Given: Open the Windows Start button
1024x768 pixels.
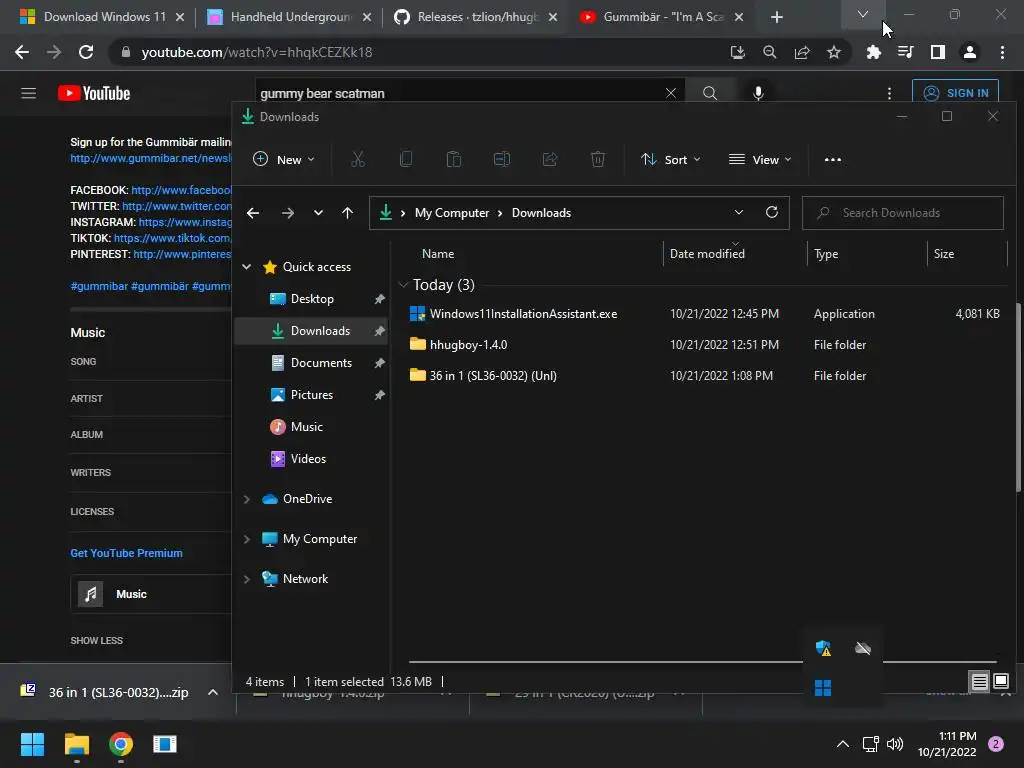Looking at the screenshot, I should tap(32, 744).
